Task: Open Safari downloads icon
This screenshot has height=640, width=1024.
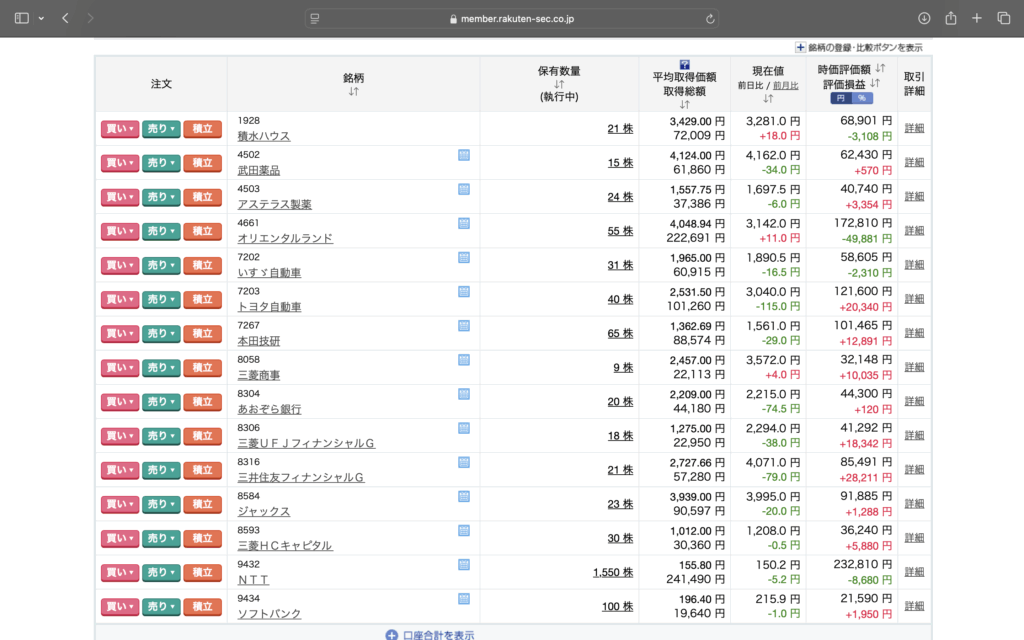Action: (x=923, y=18)
